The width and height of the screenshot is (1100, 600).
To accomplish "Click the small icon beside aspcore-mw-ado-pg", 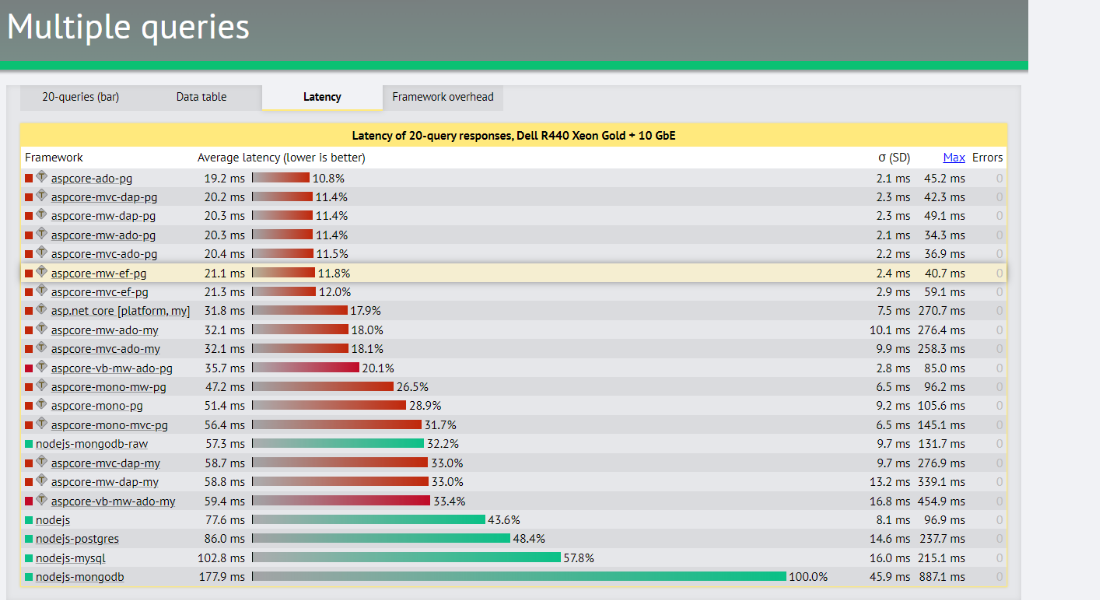I will click(42, 234).
